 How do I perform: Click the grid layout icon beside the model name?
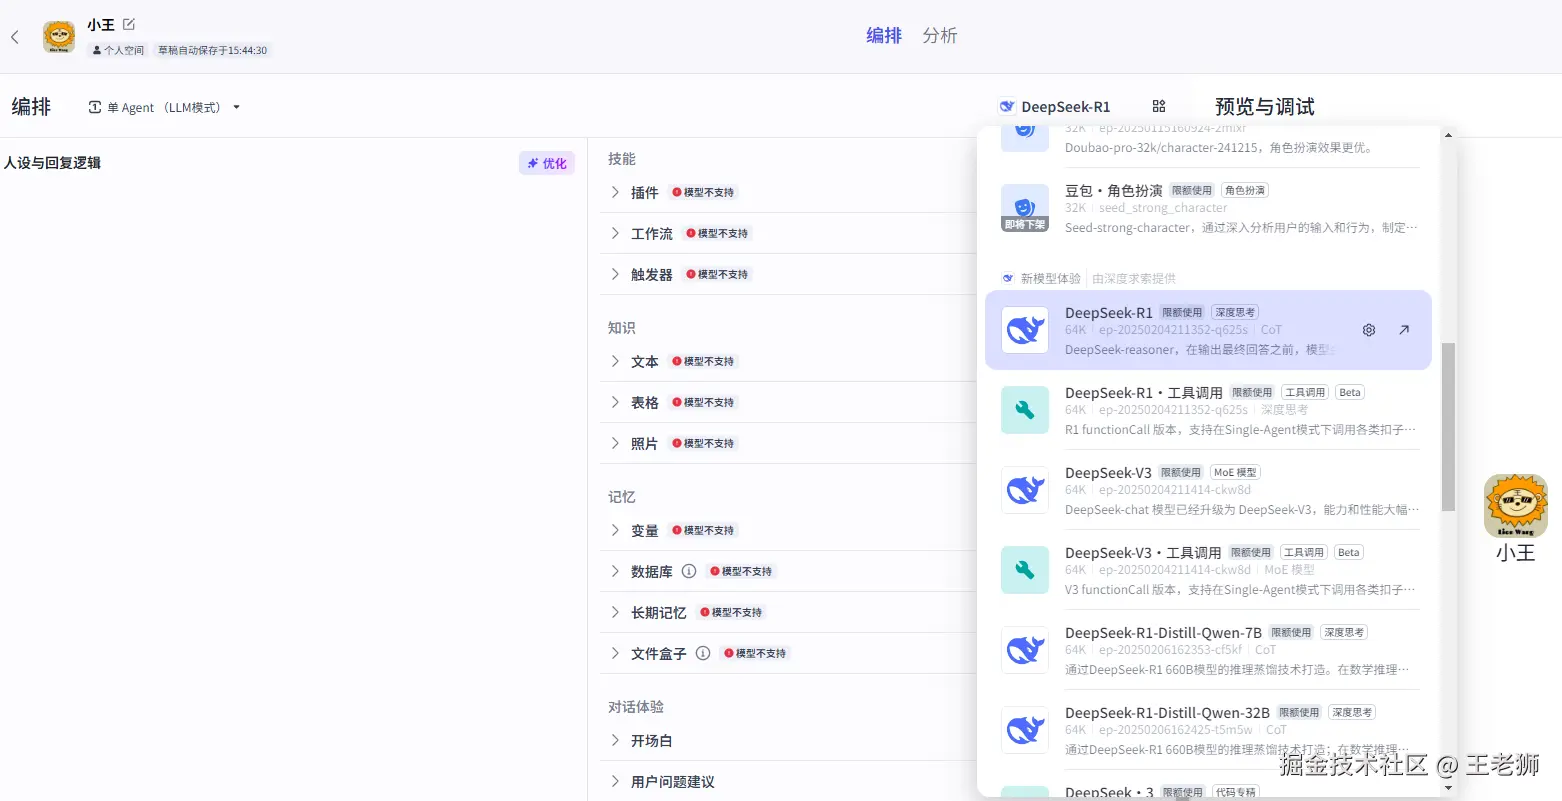tap(1159, 106)
